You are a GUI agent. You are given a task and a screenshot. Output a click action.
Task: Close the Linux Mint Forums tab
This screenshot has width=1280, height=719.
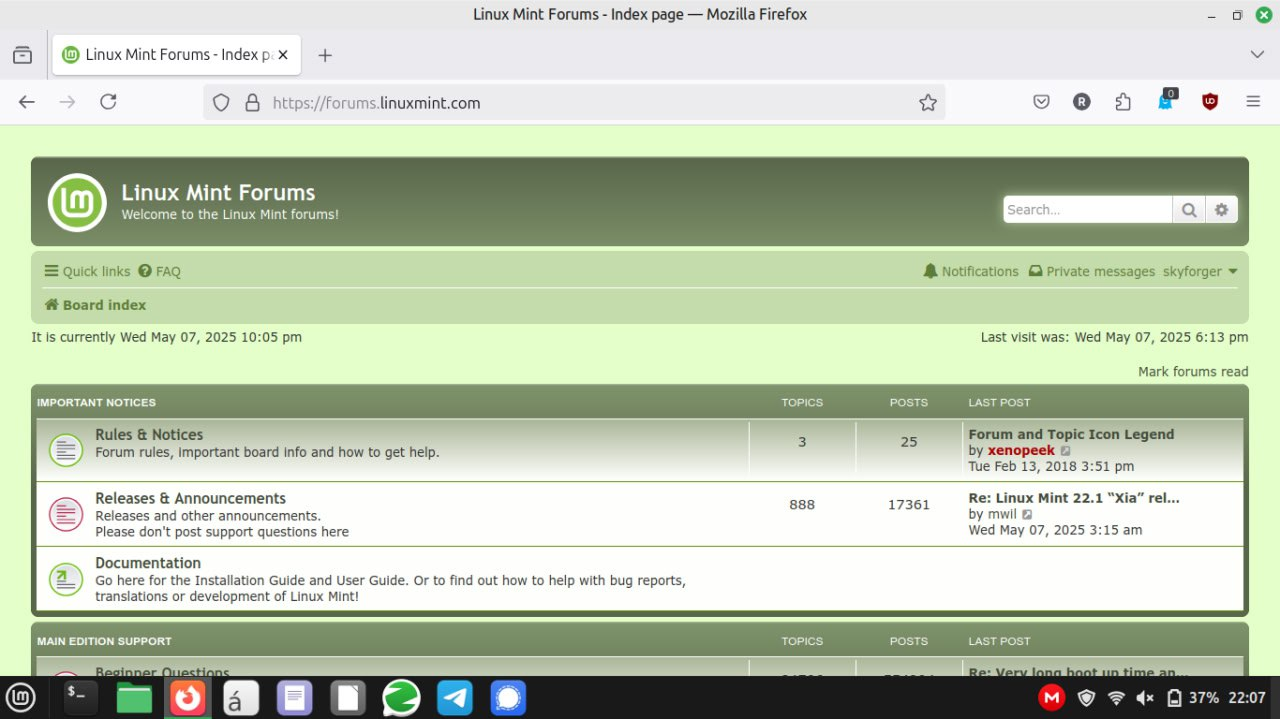283,55
